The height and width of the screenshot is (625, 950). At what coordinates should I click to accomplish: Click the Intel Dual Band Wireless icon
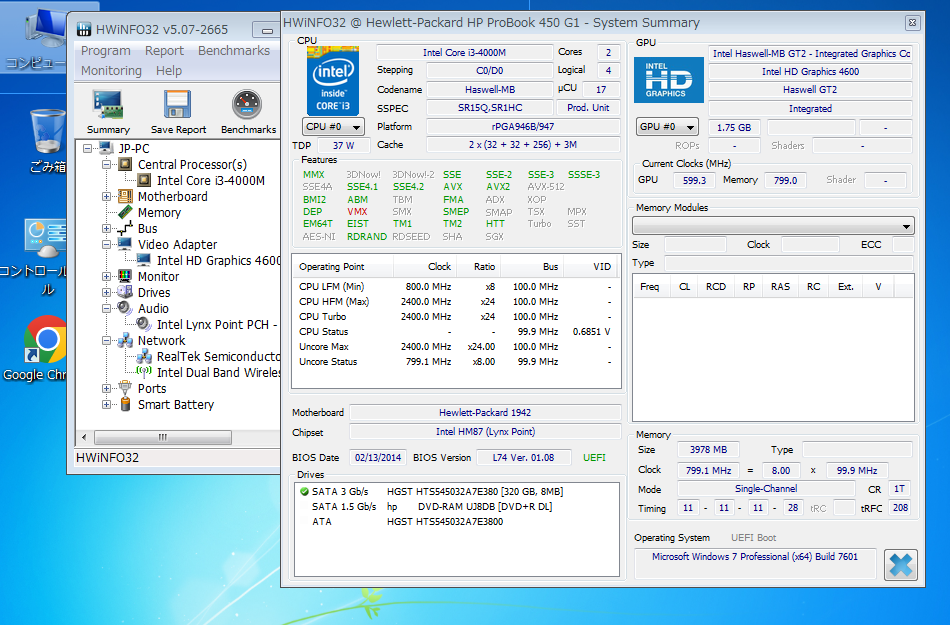tap(144, 372)
